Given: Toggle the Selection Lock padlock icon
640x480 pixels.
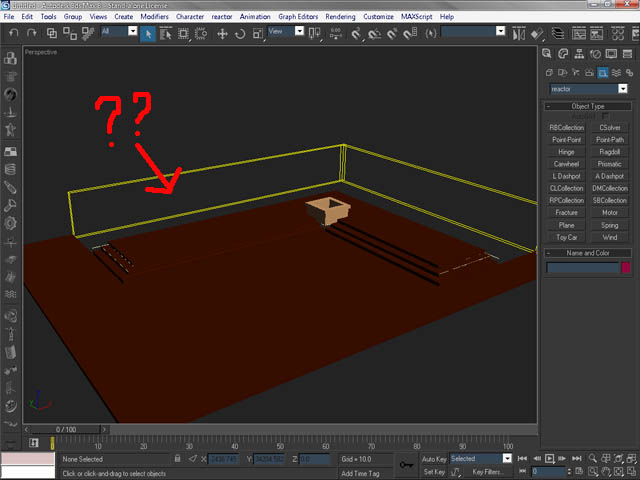Looking at the screenshot, I should 178,458.
